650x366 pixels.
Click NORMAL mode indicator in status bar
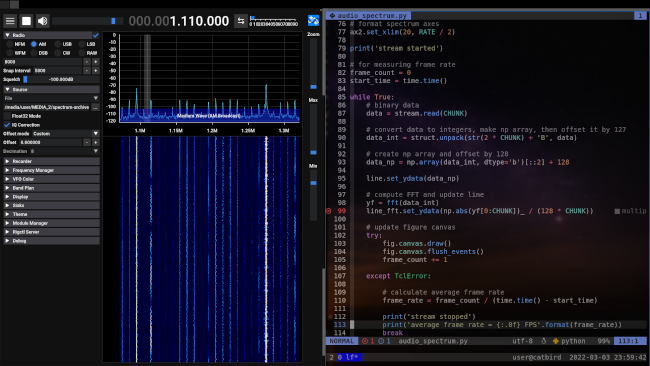(342, 341)
